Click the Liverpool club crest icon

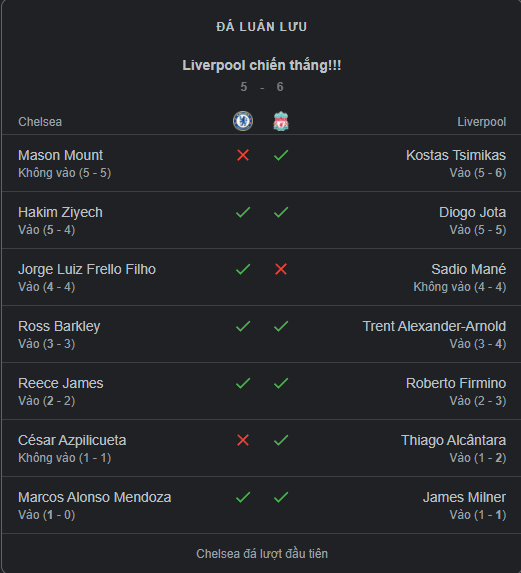coord(281,121)
